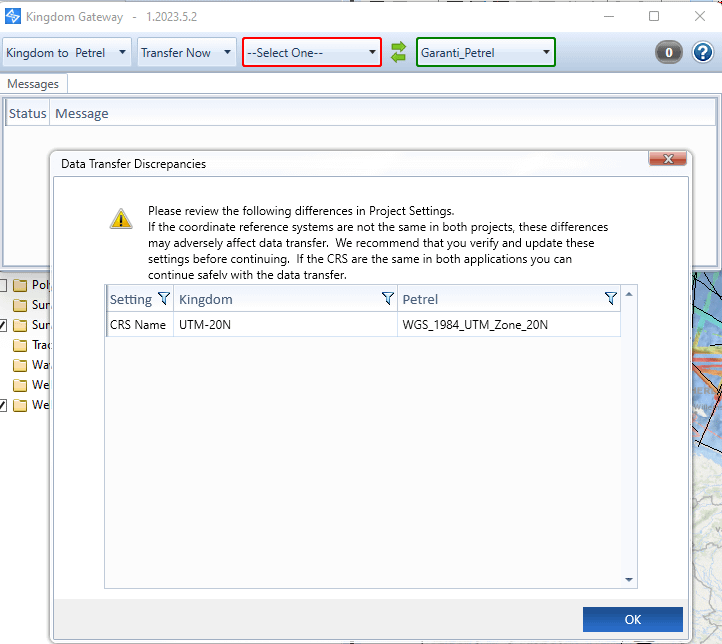Screen dimensions: 722x644
Task: Click the Tra folder icon in the tree
Action: pyautogui.click(x=19, y=345)
